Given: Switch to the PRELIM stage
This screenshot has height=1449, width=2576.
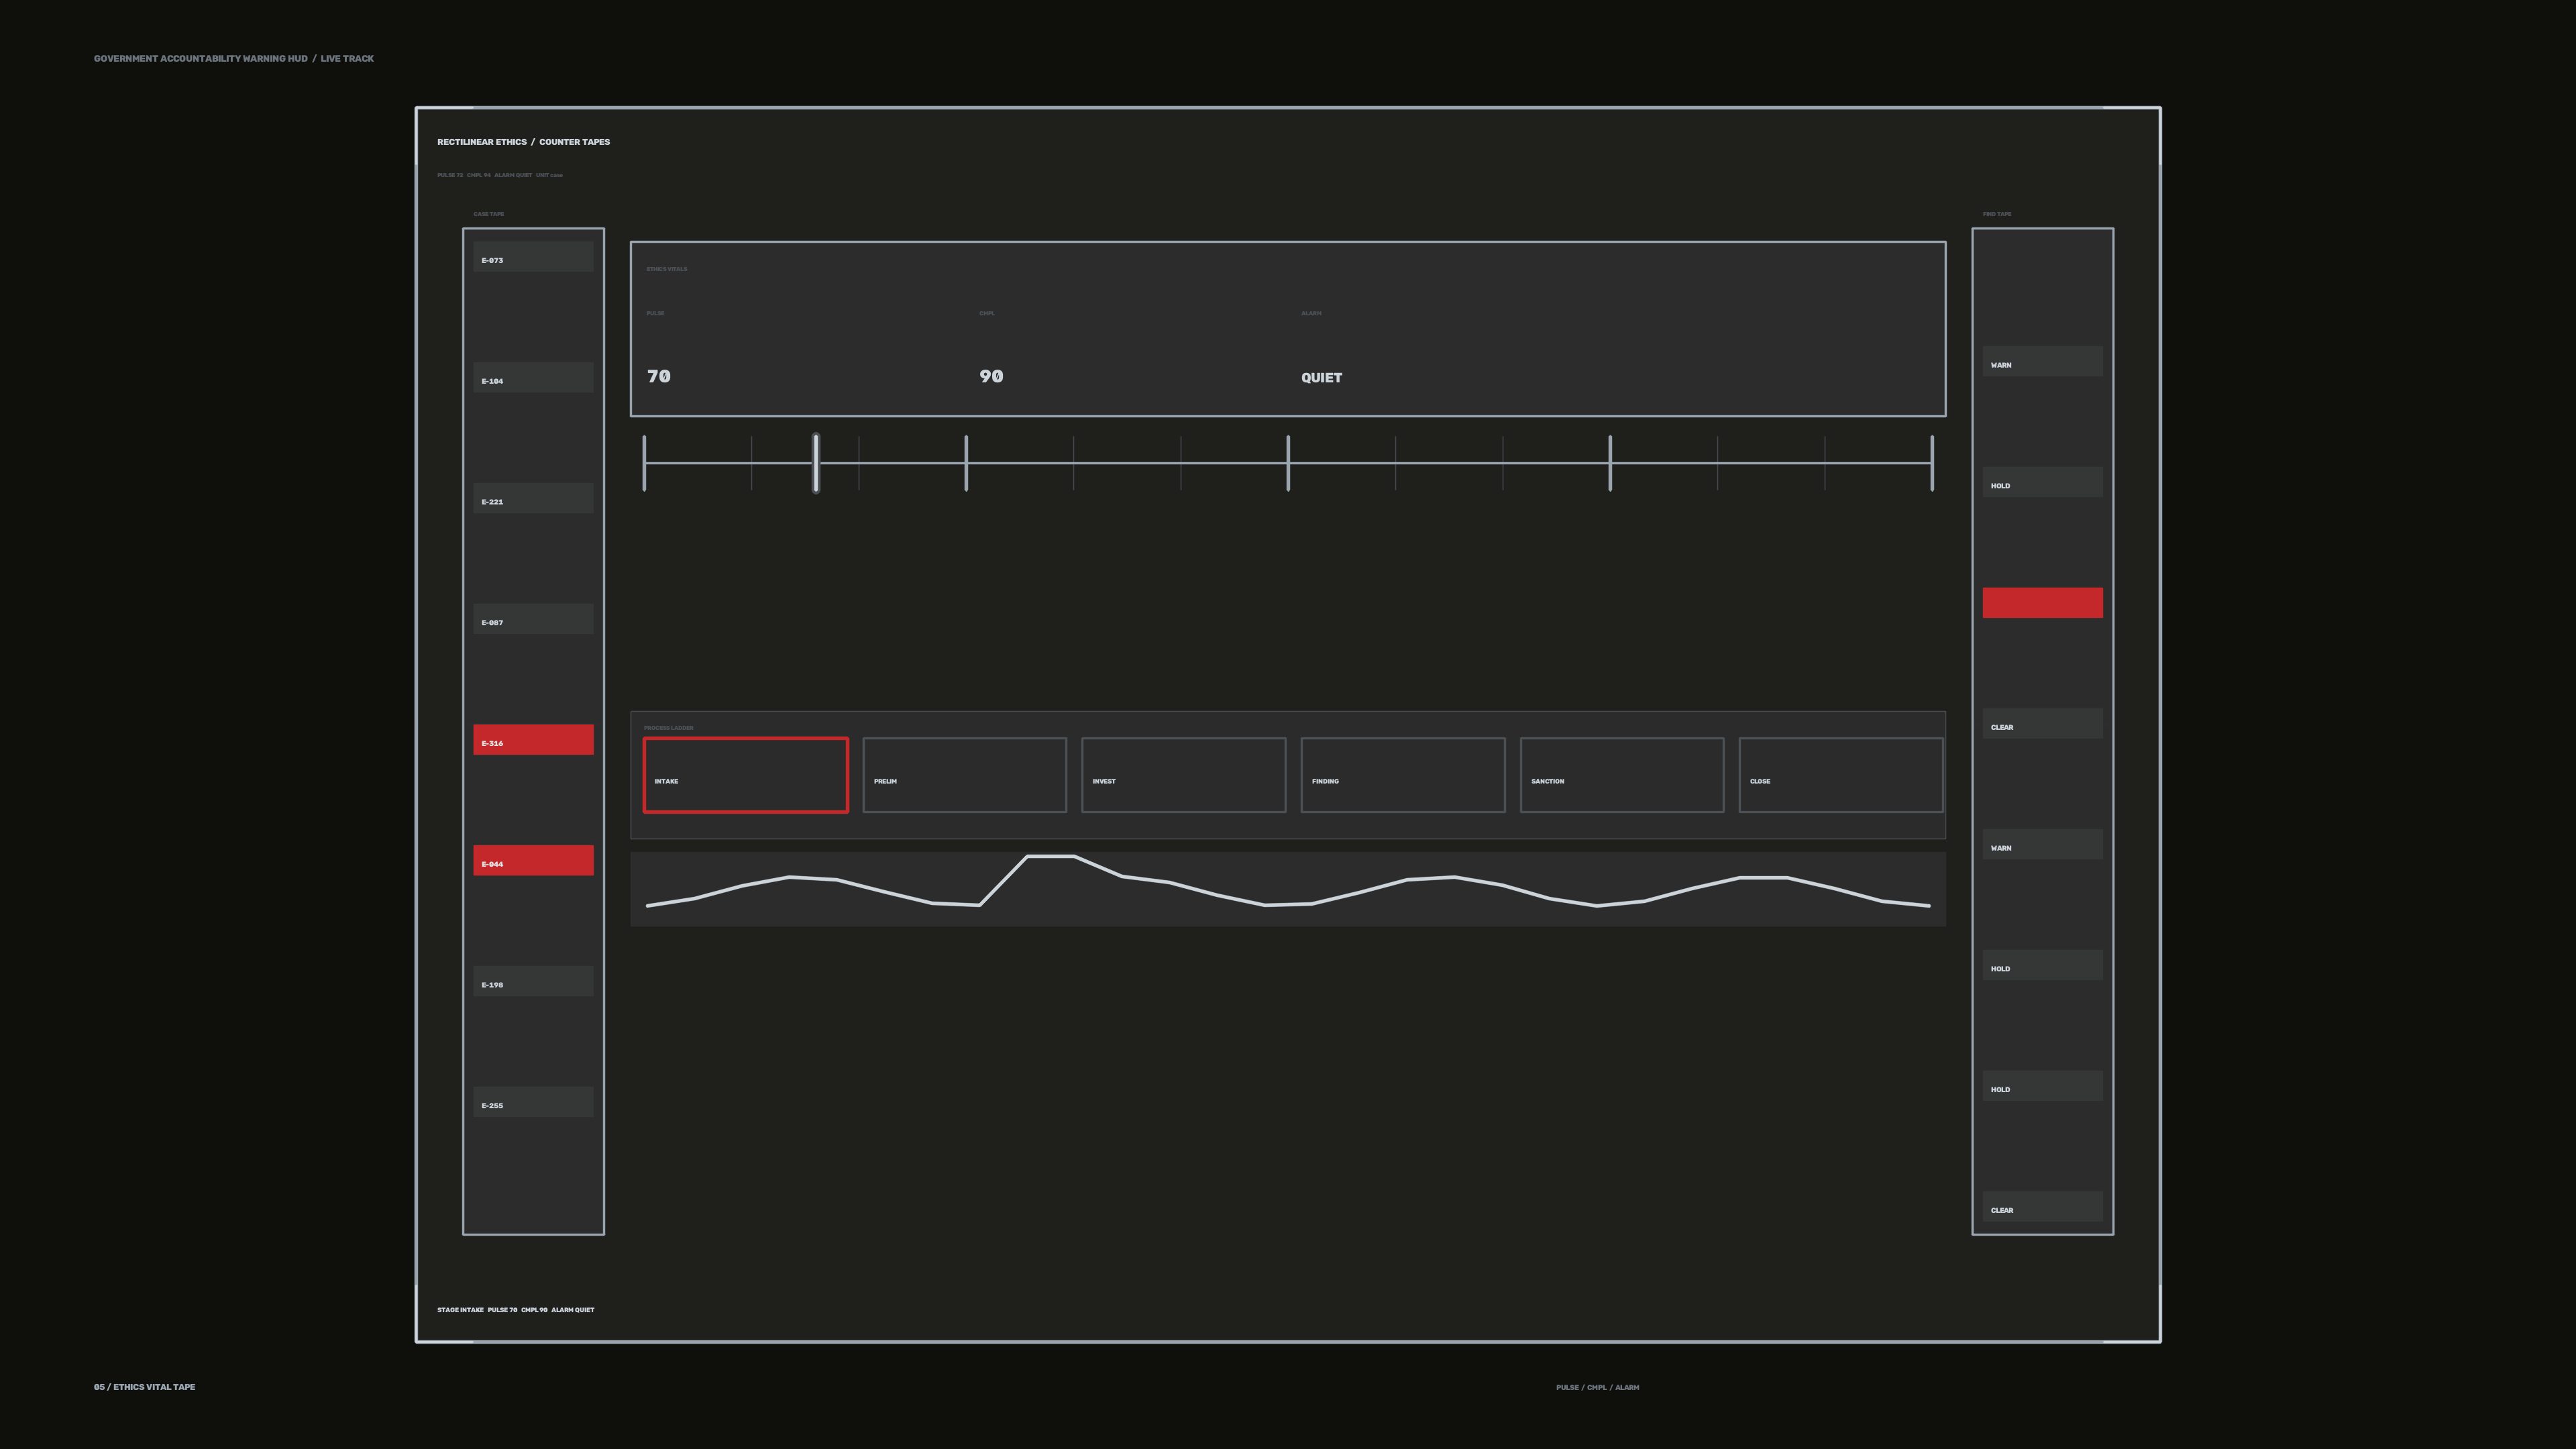Looking at the screenshot, I should coord(964,775).
